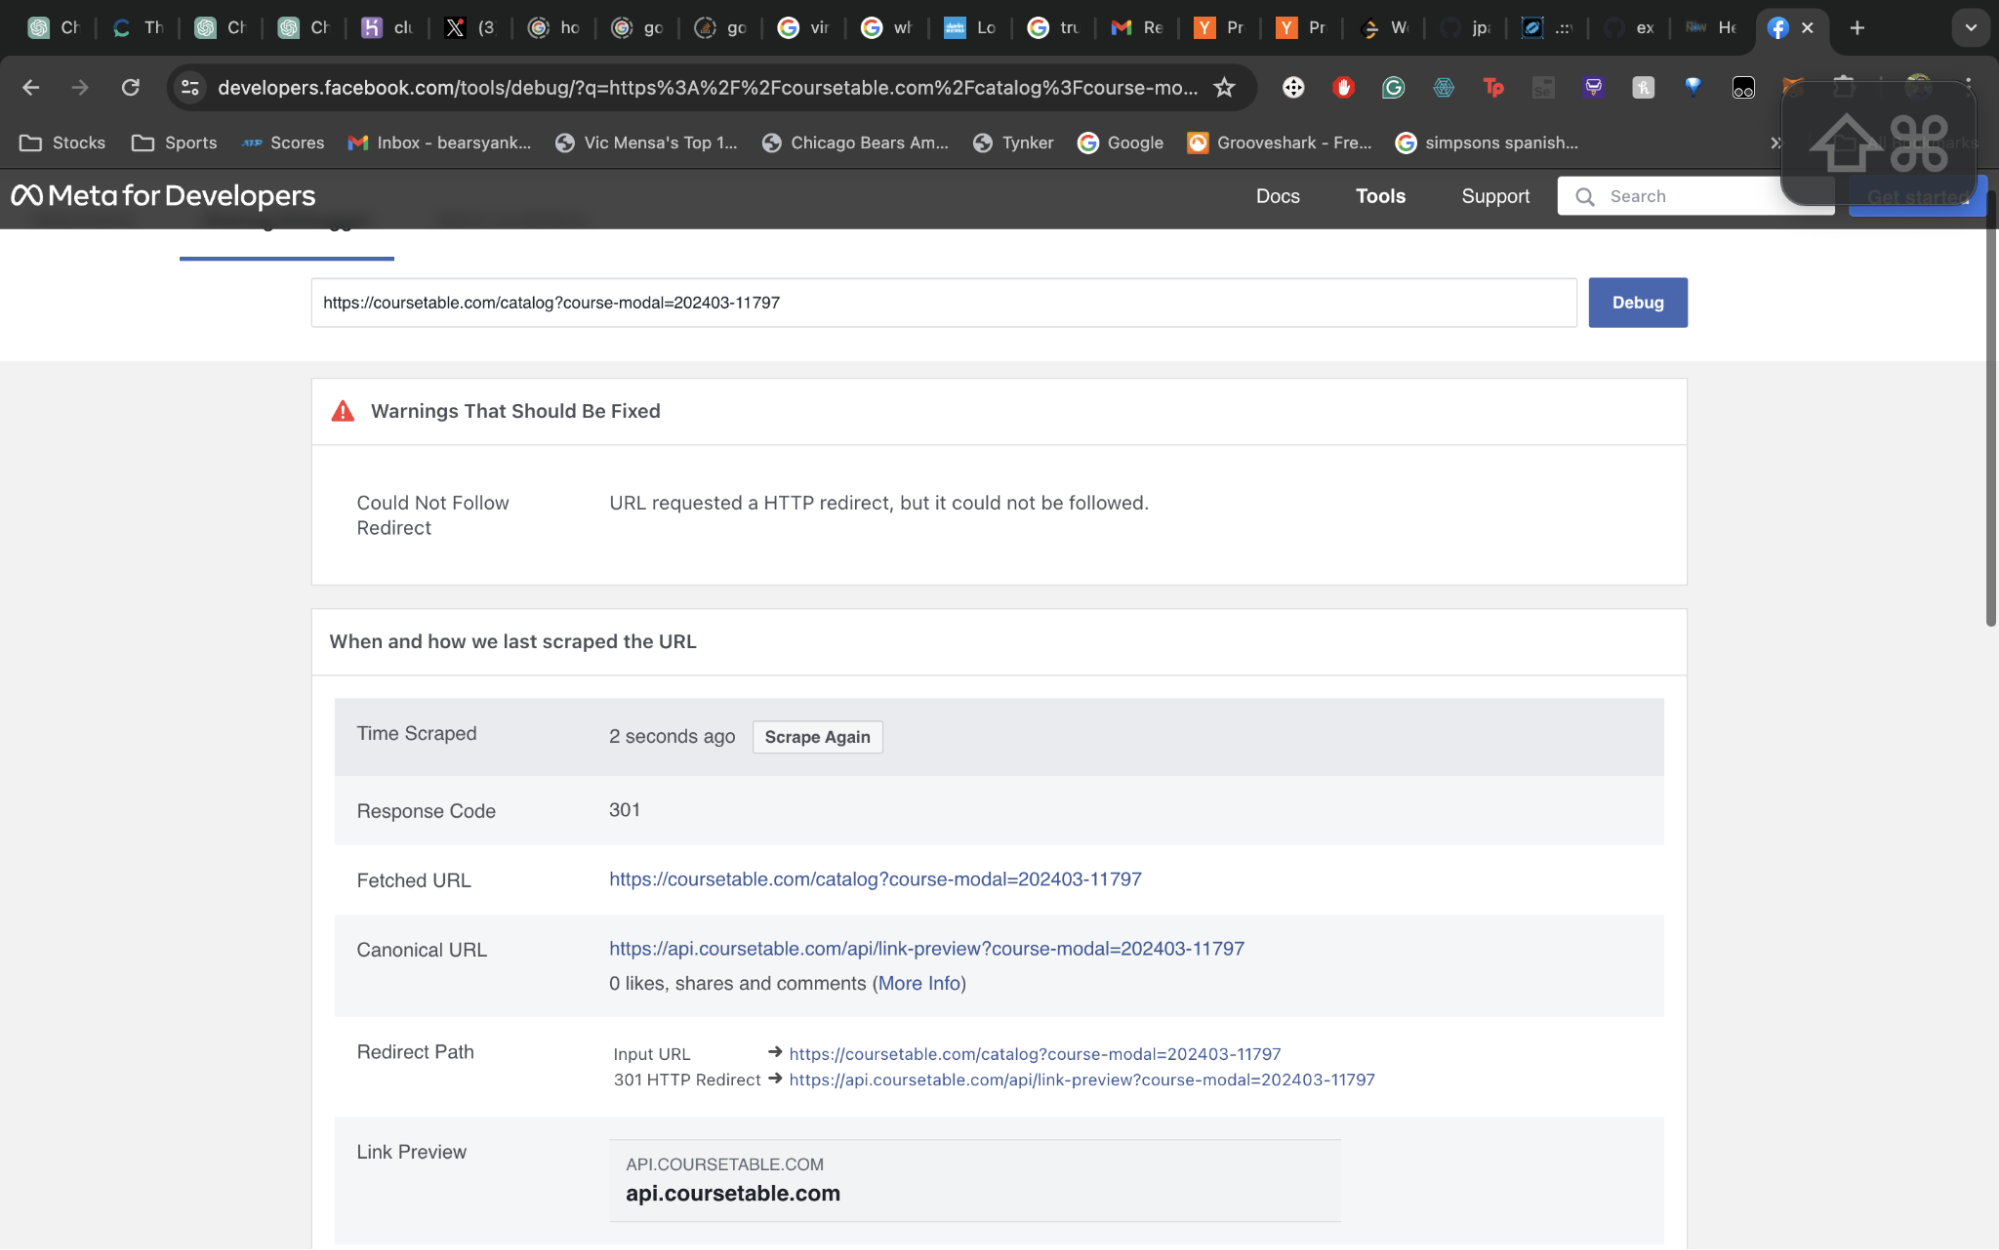Open the 301 HTTP Redirect target link
Image resolution: width=1999 pixels, height=1250 pixels.
pos(1081,1080)
